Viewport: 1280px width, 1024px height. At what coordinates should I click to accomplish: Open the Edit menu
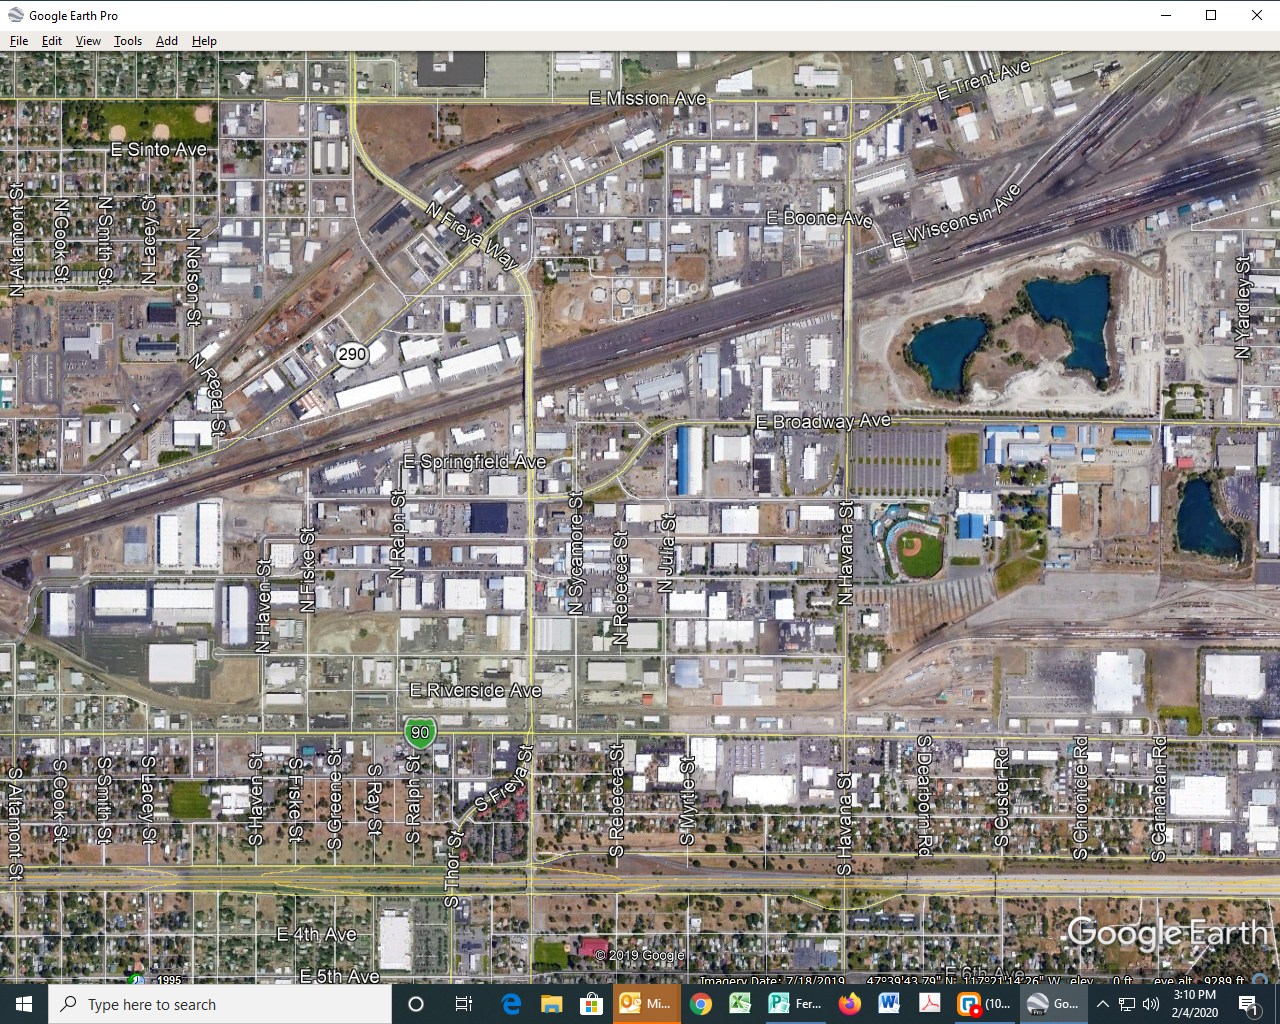pyautogui.click(x=52, y=41)
